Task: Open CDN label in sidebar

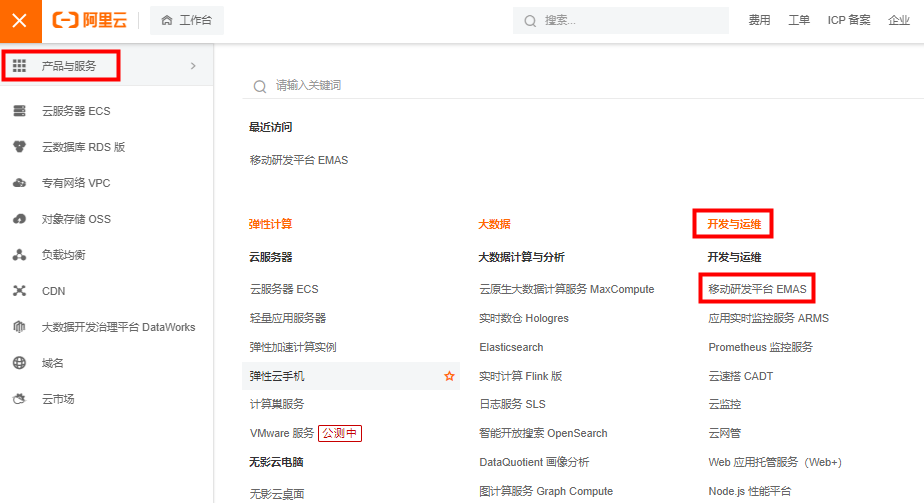Action: tap(54, 291)
